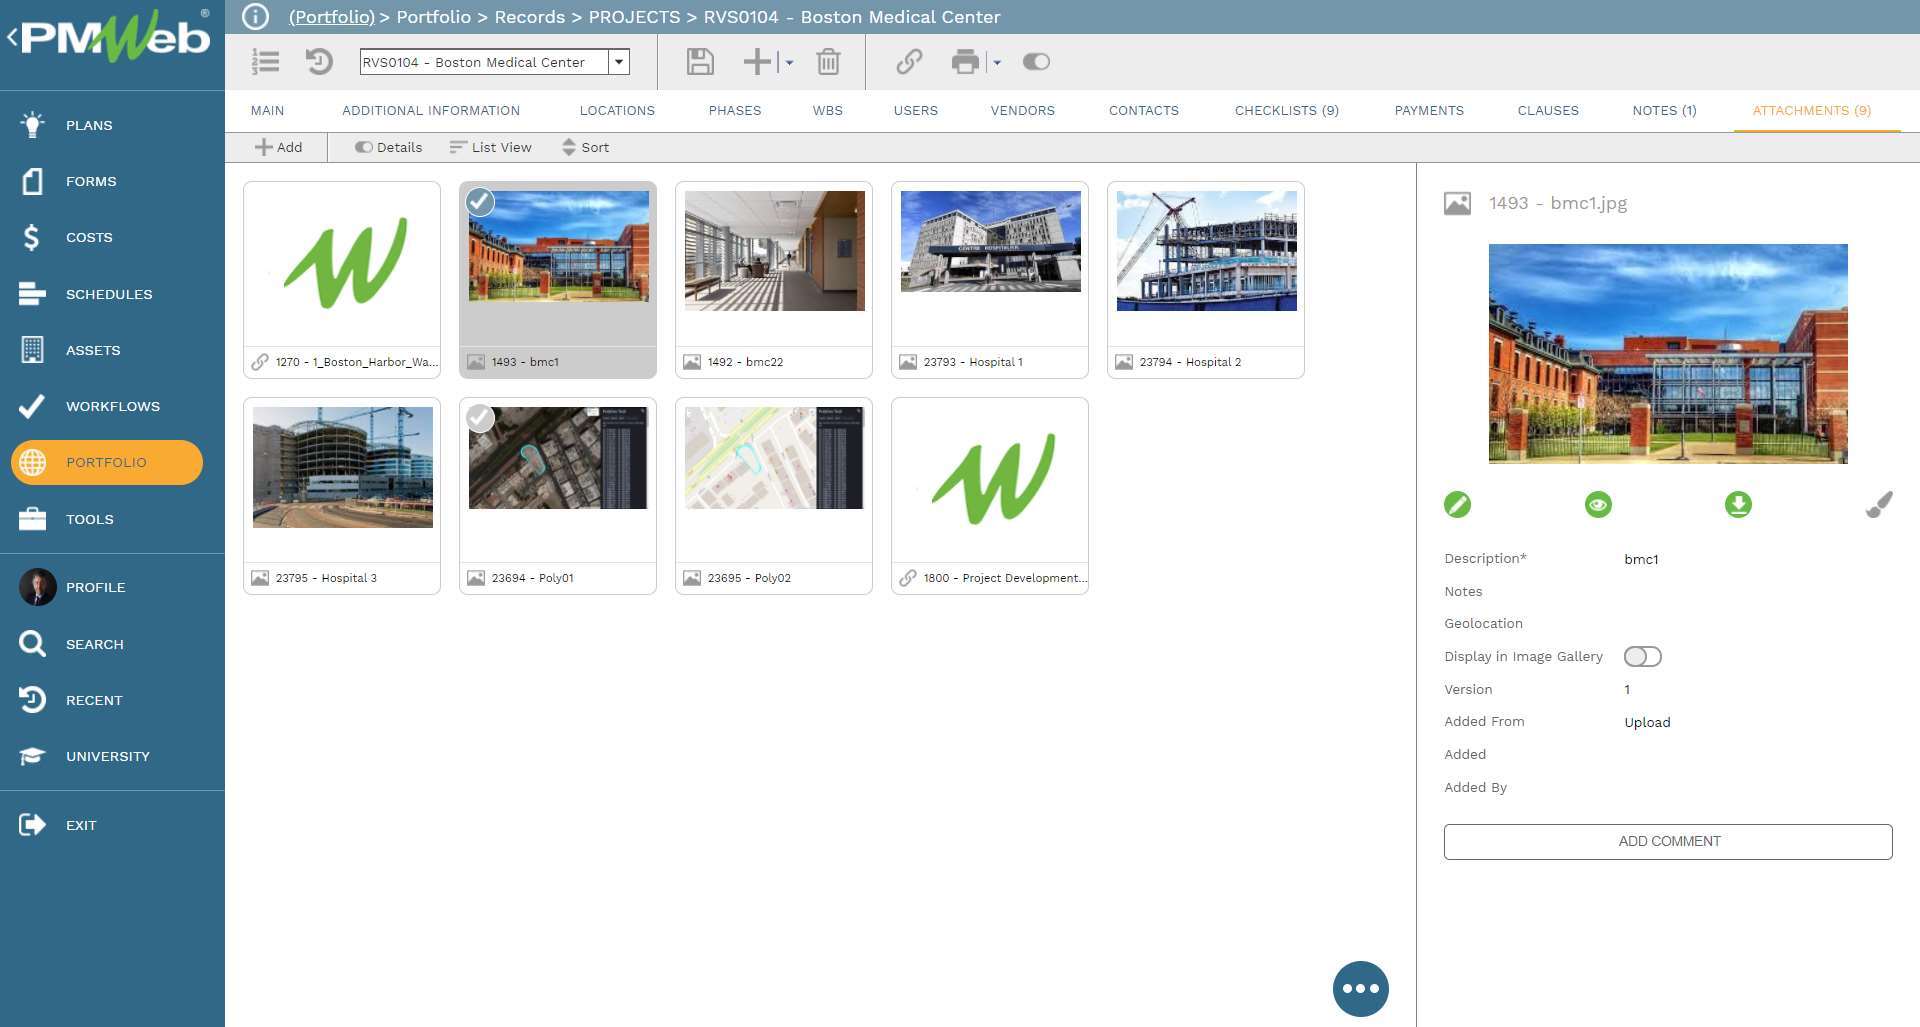Open the Redline brush icon
This screenshot has width=1920, height=1027.
1880,505
